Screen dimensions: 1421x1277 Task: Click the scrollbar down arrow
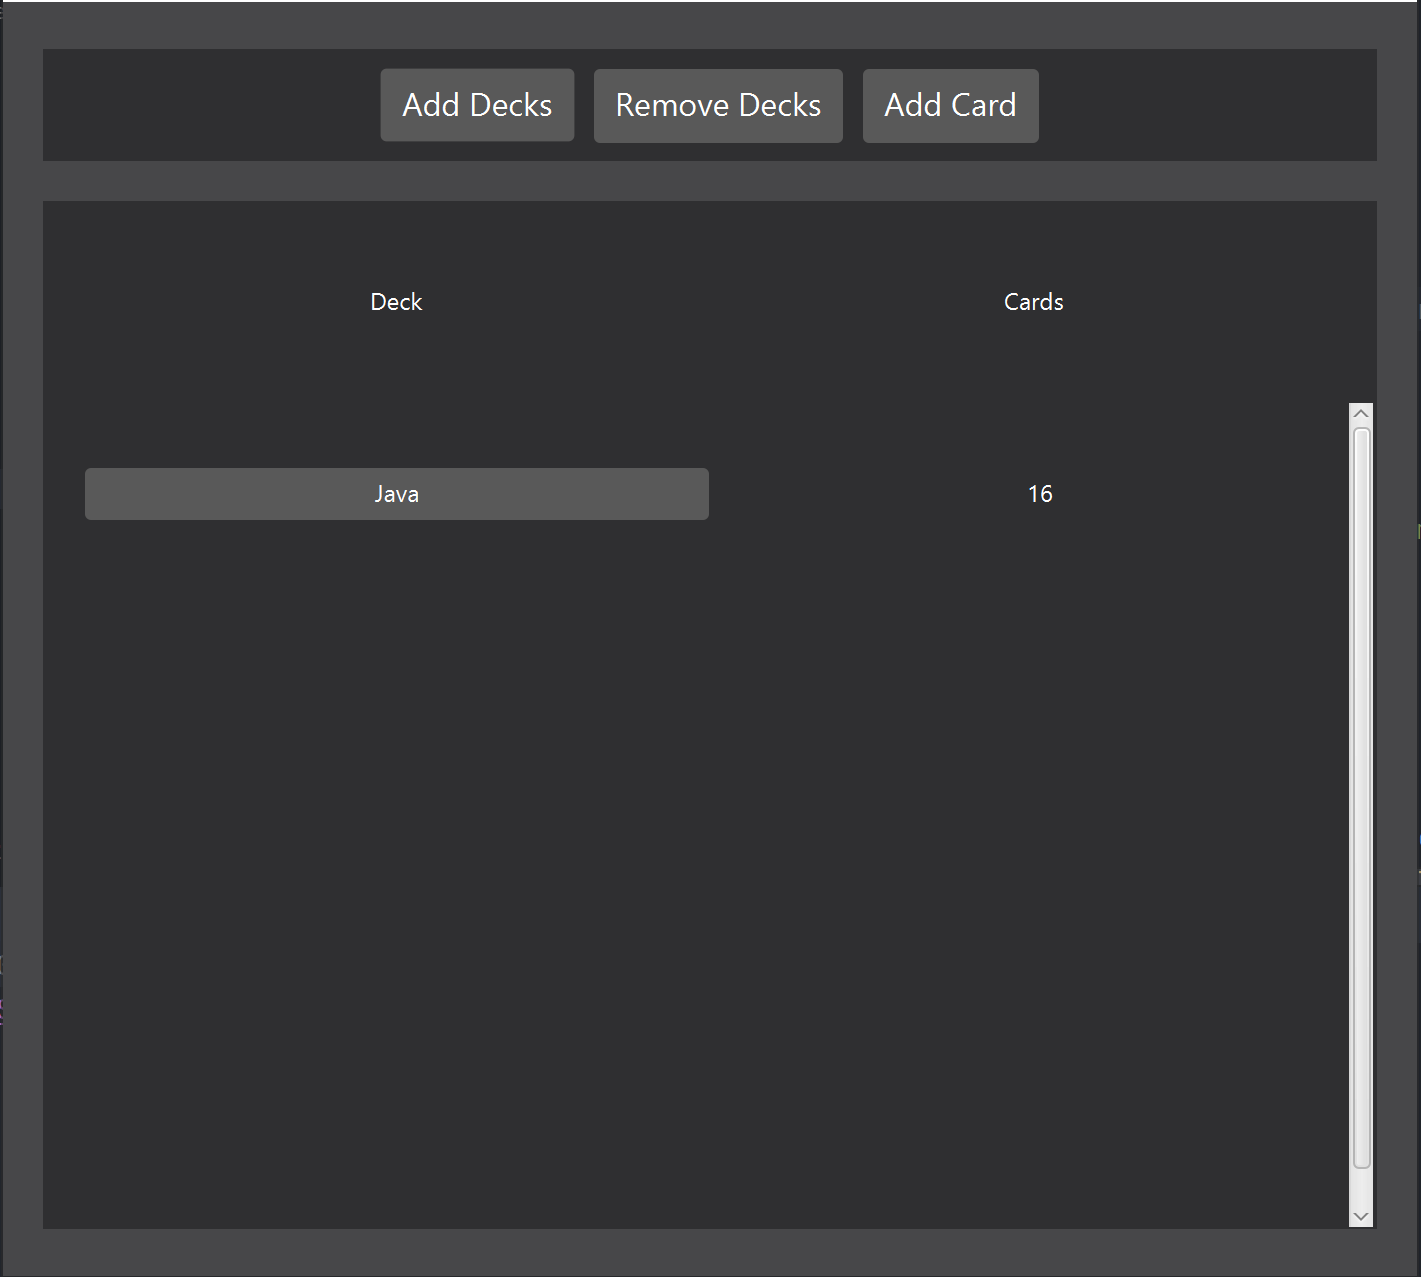(x=1360, y=1216)
